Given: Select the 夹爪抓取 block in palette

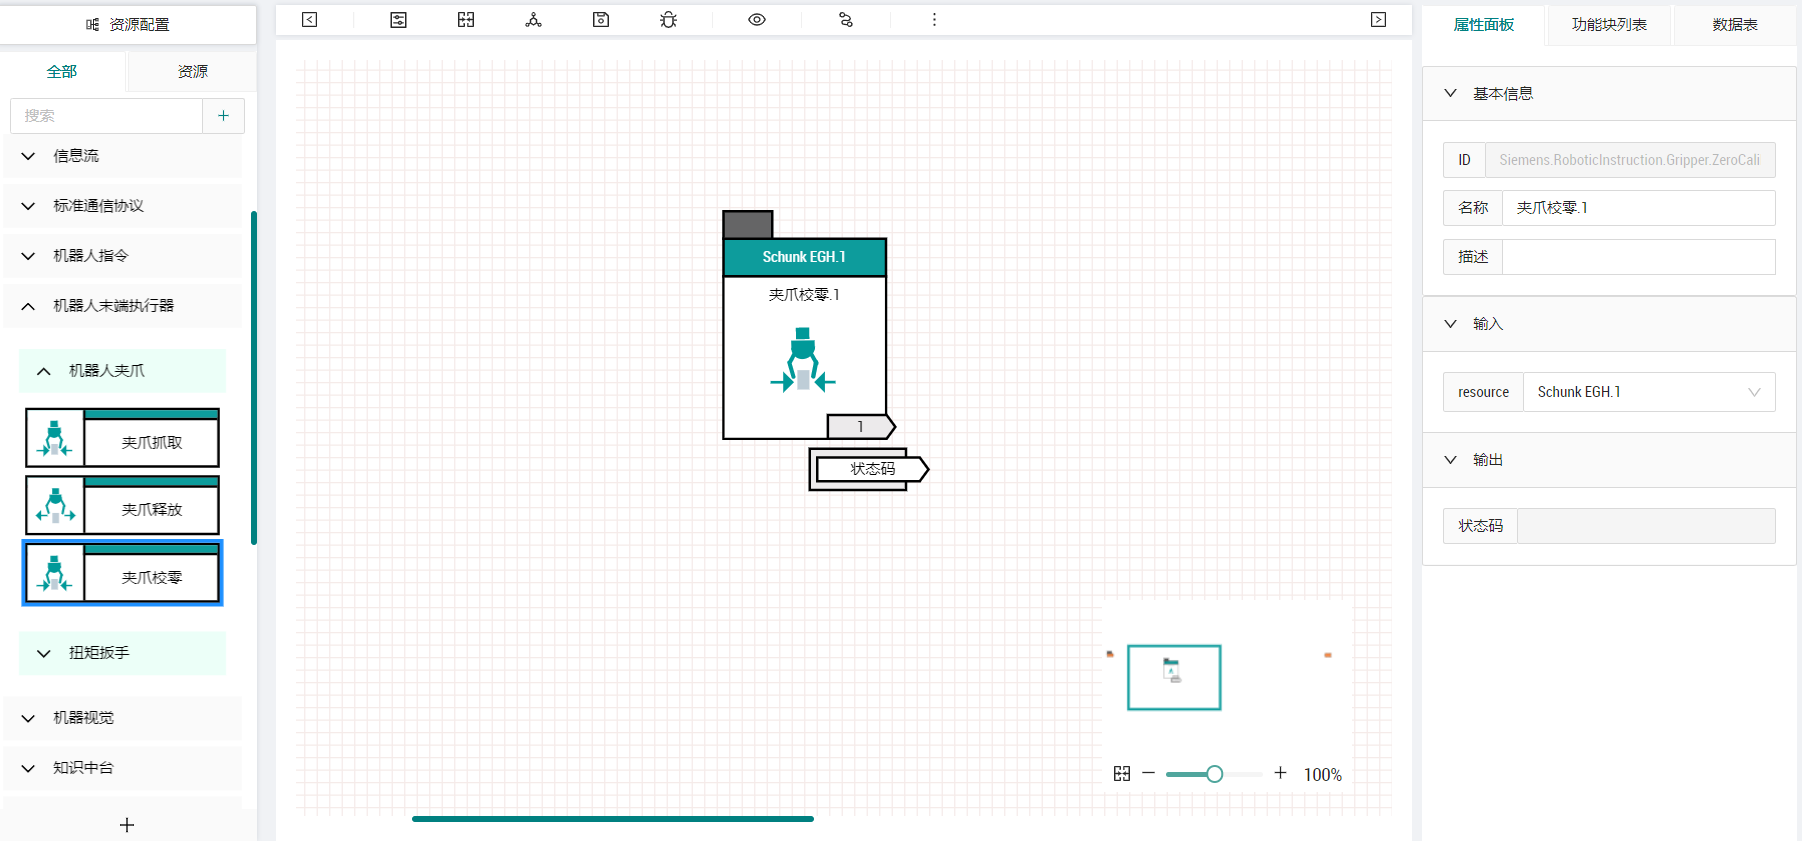Looking at the screenshot, I should tap(122, 438).
